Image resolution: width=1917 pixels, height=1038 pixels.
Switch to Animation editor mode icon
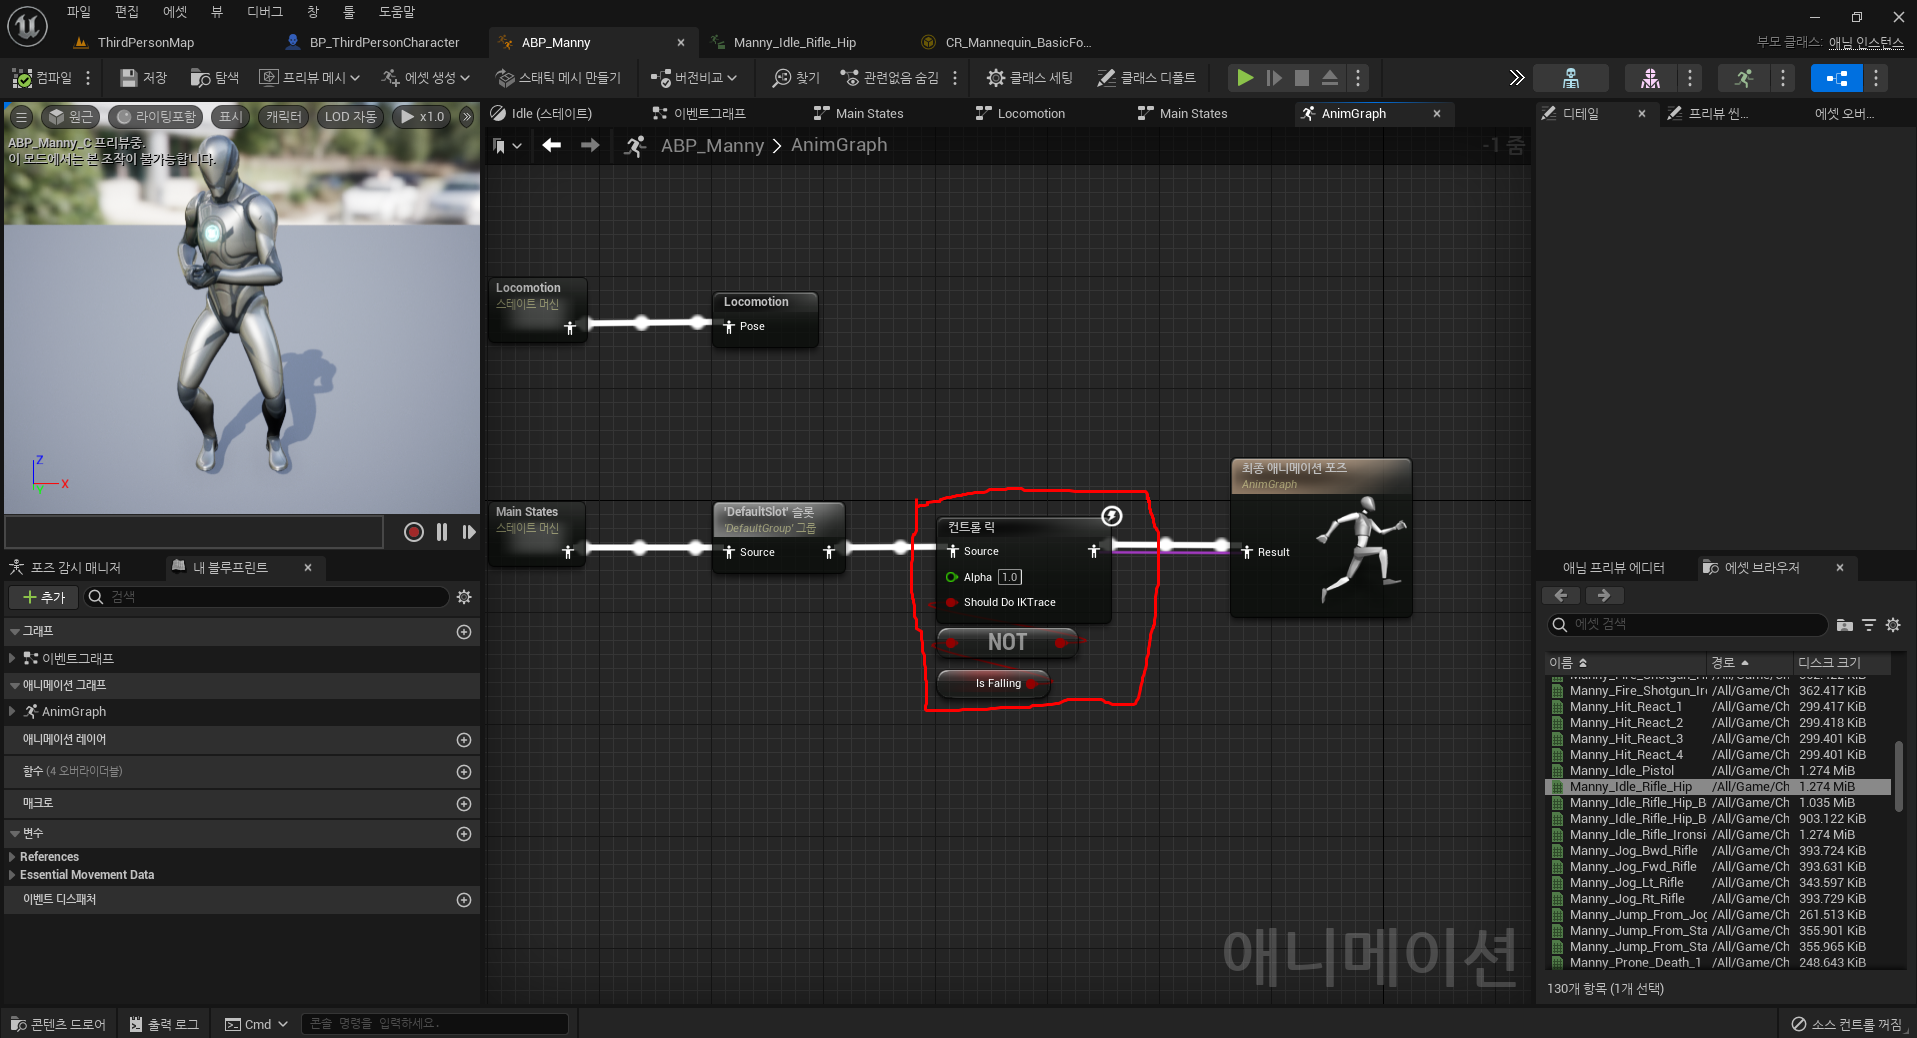pos(1744,78)
